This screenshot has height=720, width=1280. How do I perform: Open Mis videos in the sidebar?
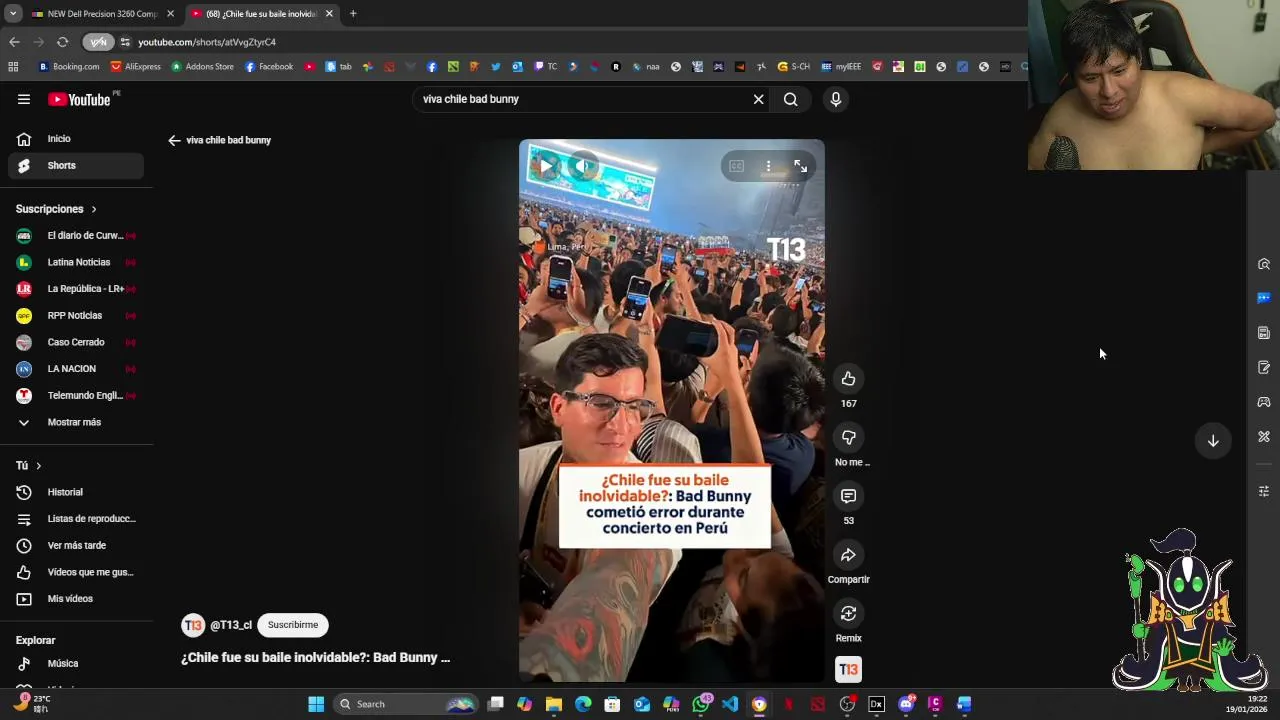click(76, 599)
